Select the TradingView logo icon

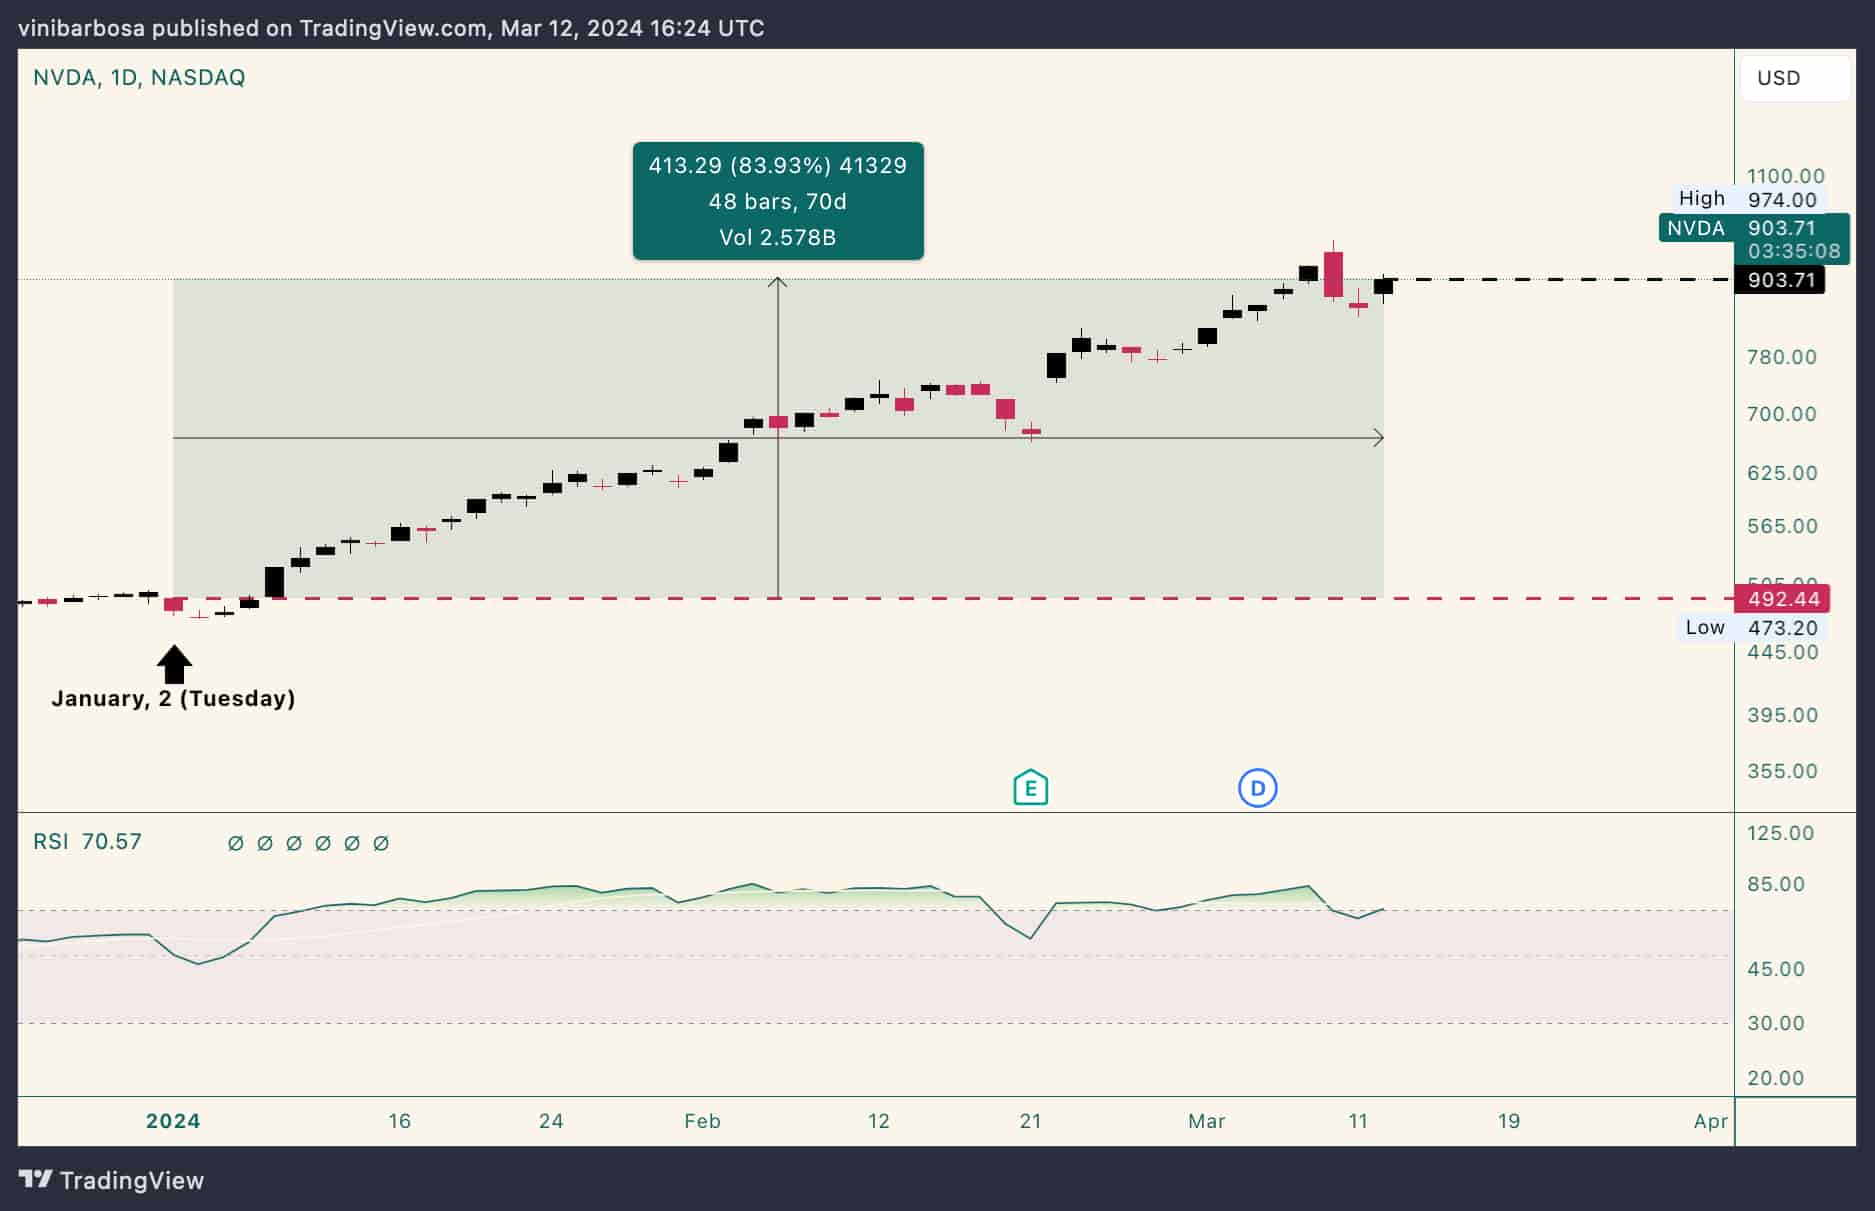(x=34, y=1180)
